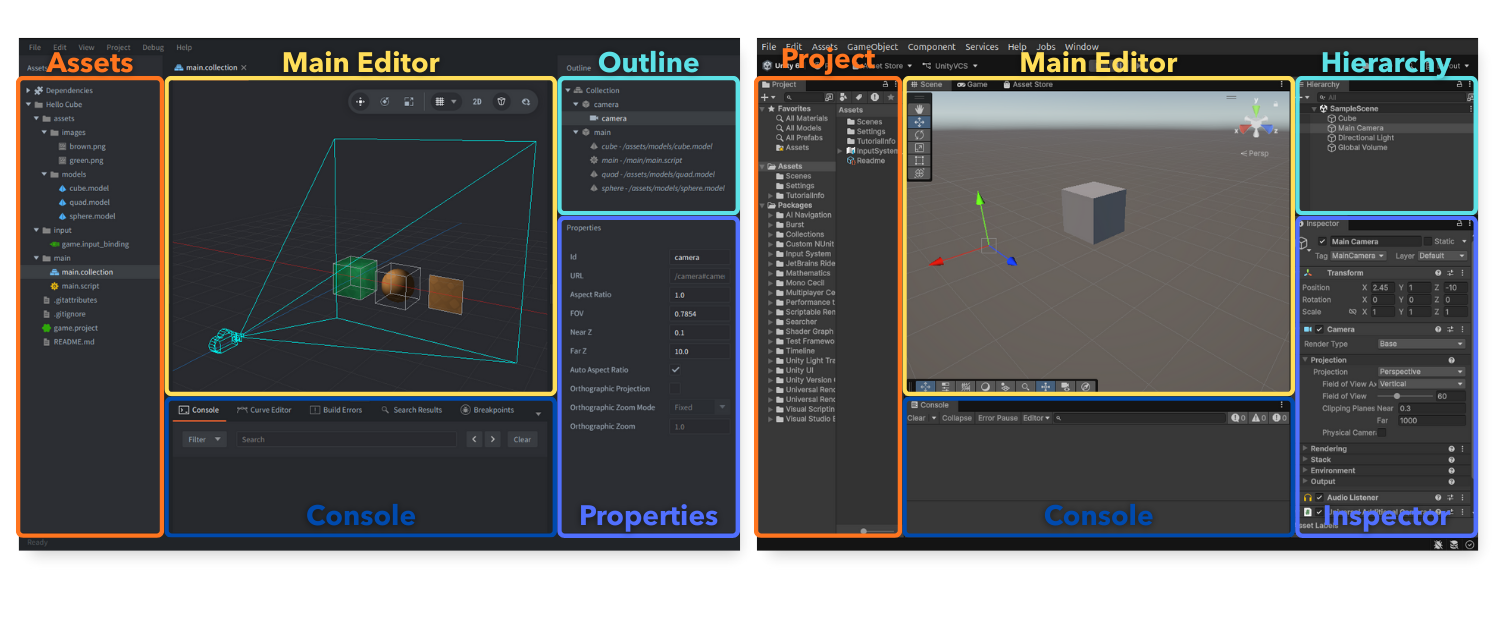Click the Collapse button in the Unity Console

pos(957,418)
